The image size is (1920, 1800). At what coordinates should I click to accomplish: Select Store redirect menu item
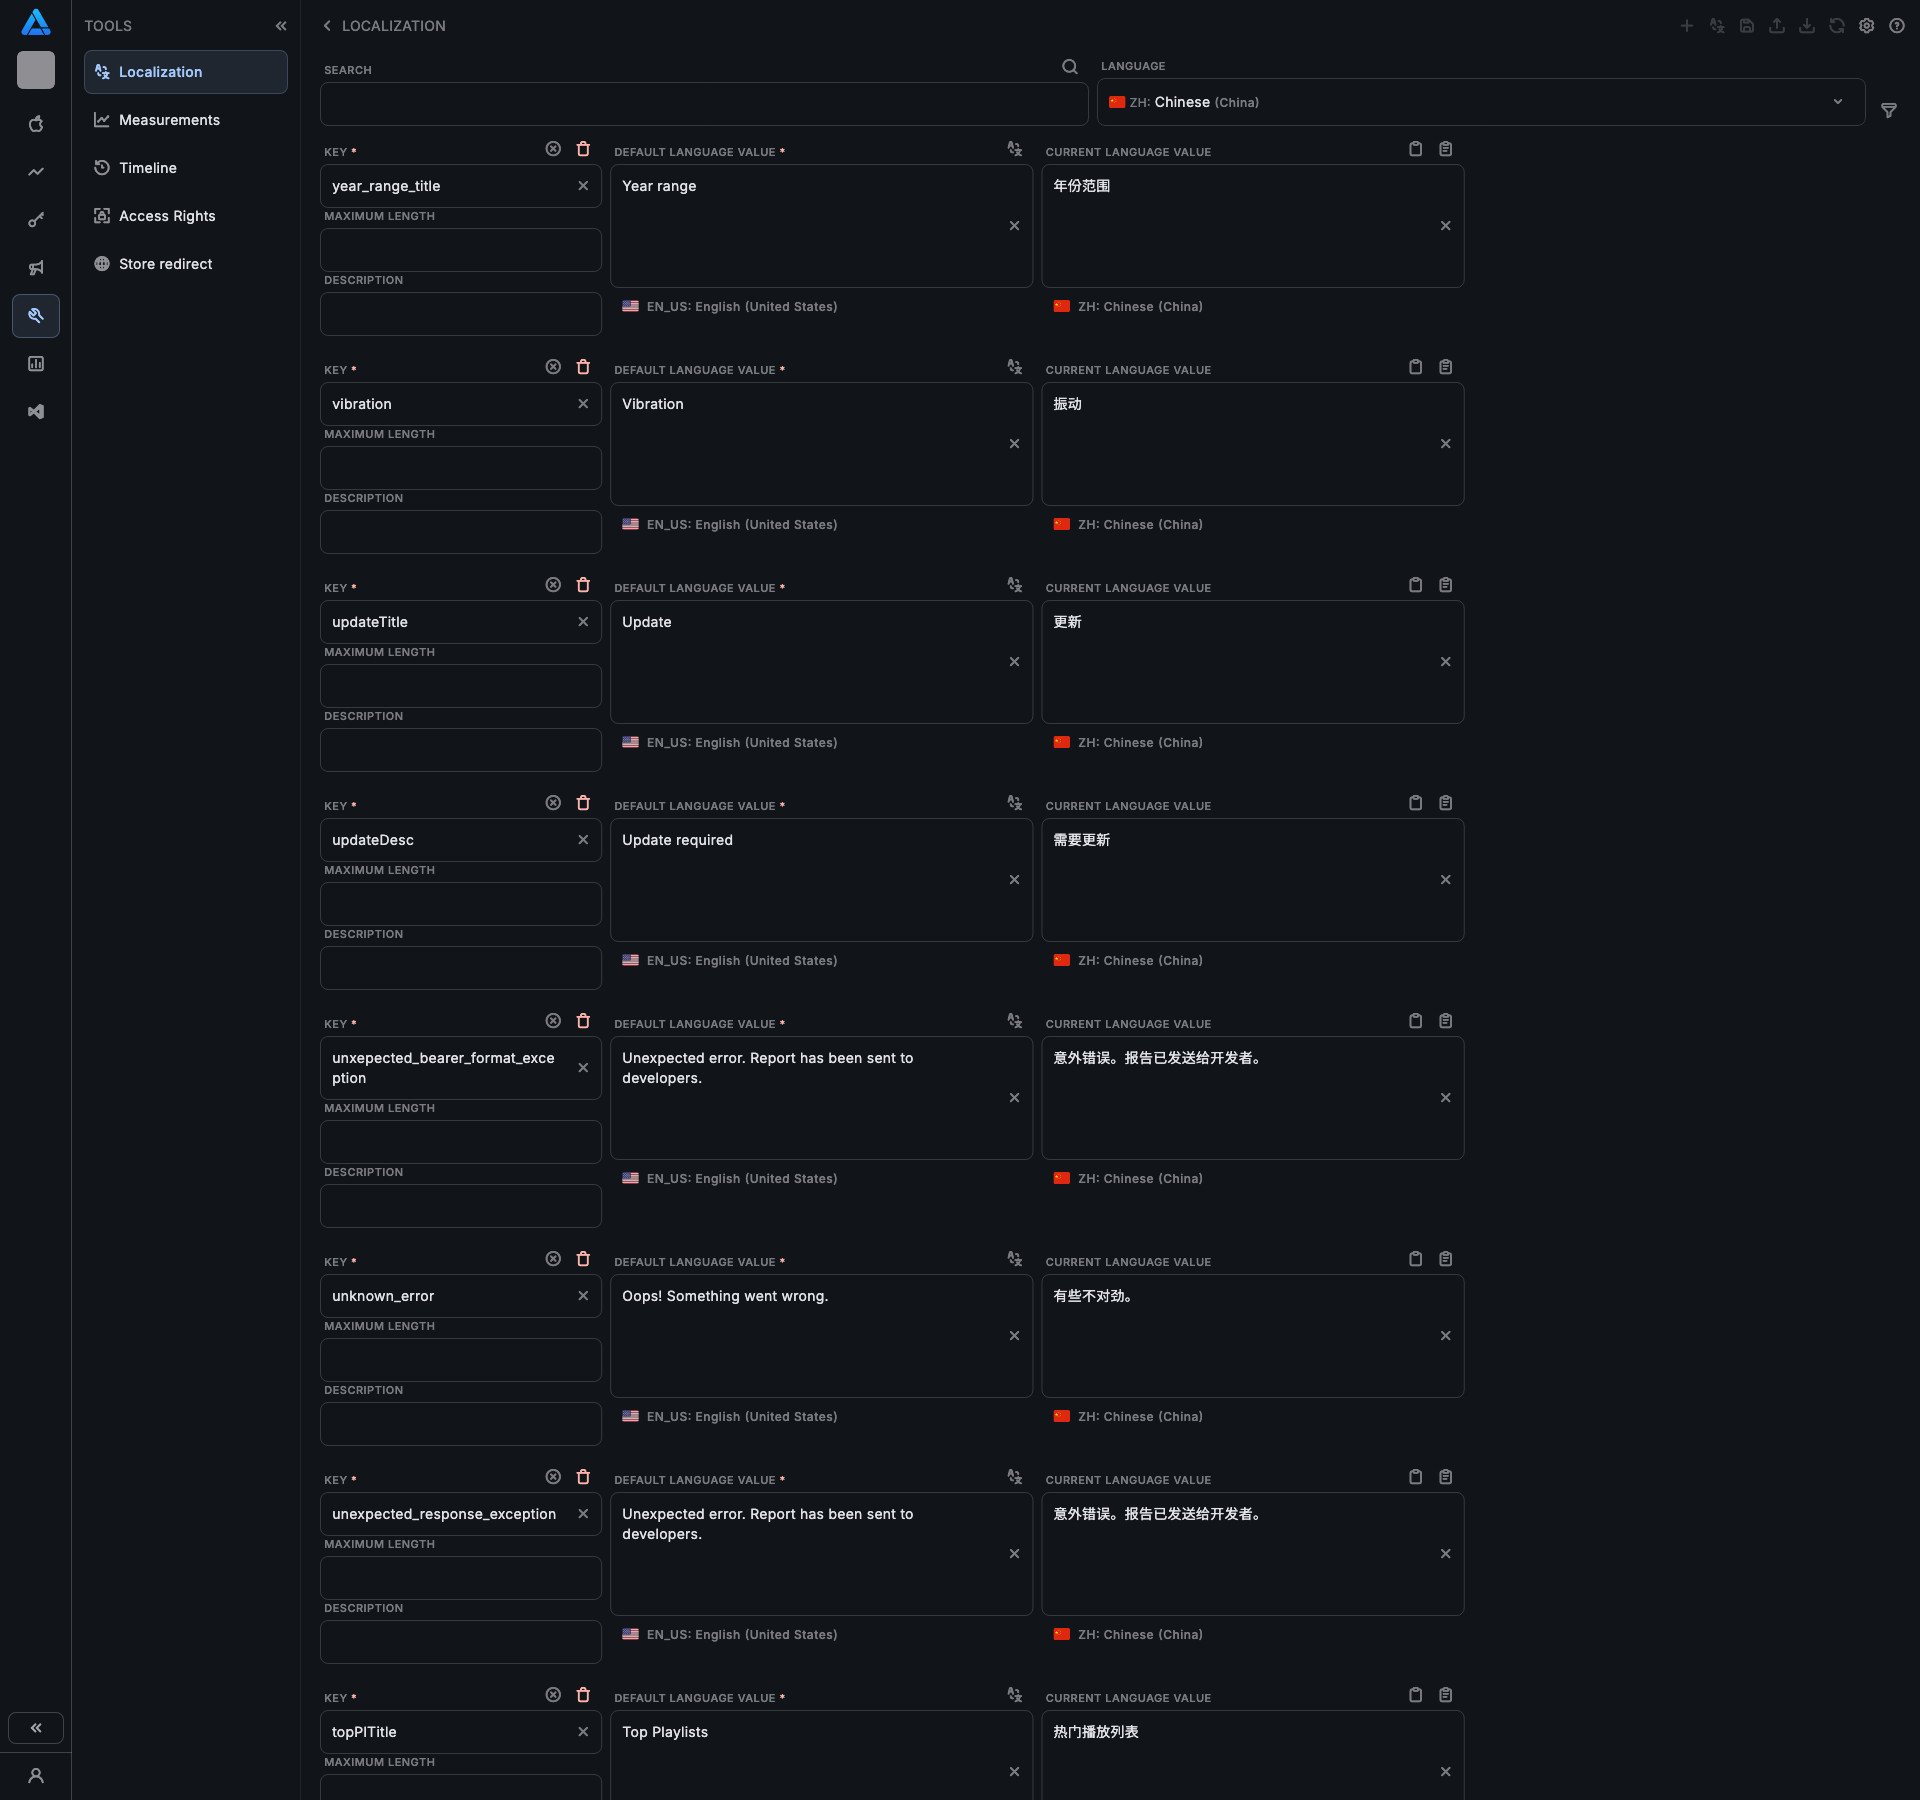pyautogui.click(x=165, y=264)
